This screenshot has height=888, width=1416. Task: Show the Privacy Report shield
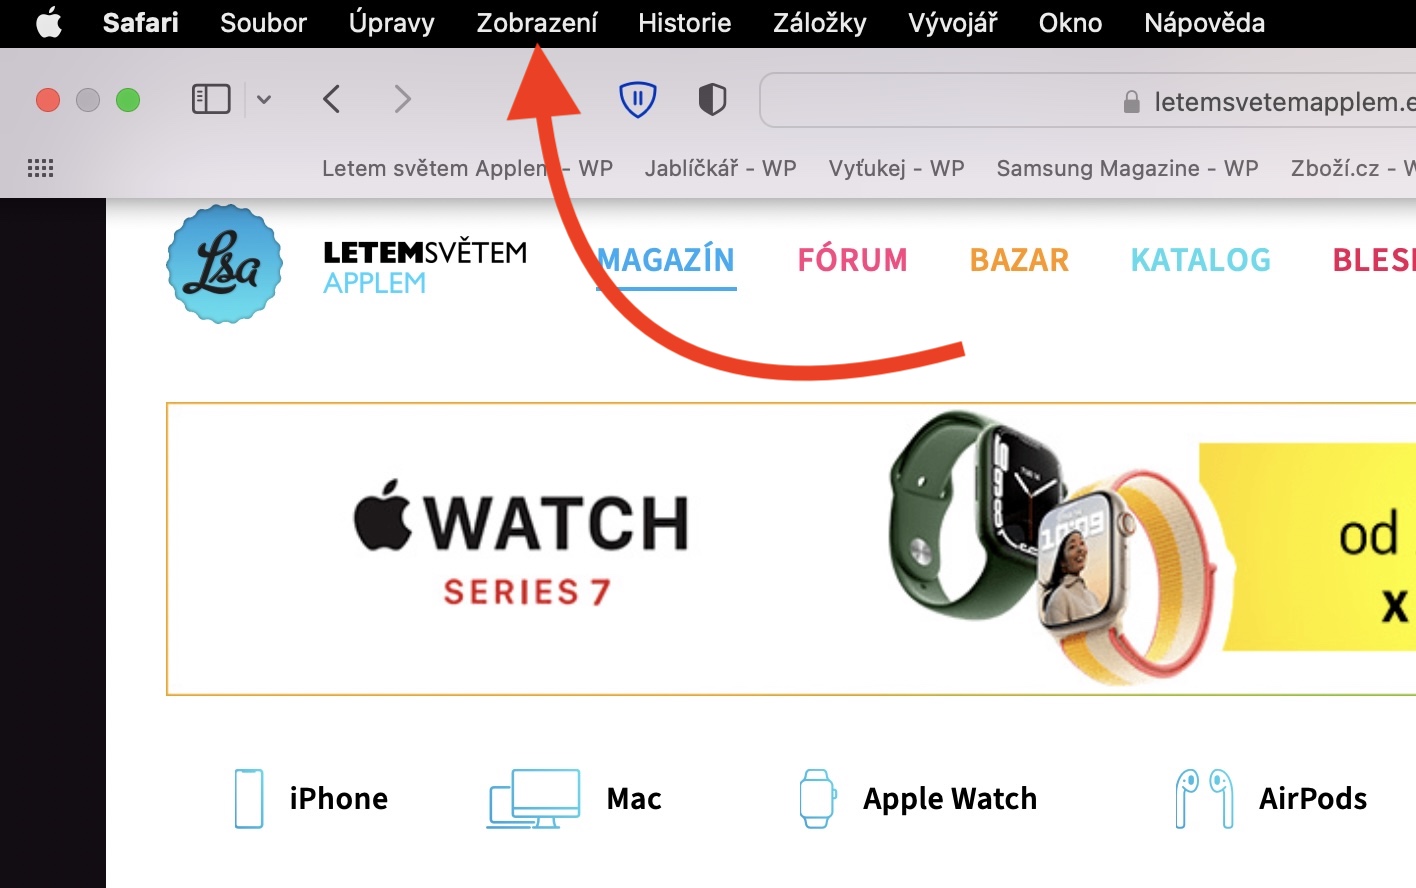712,99
